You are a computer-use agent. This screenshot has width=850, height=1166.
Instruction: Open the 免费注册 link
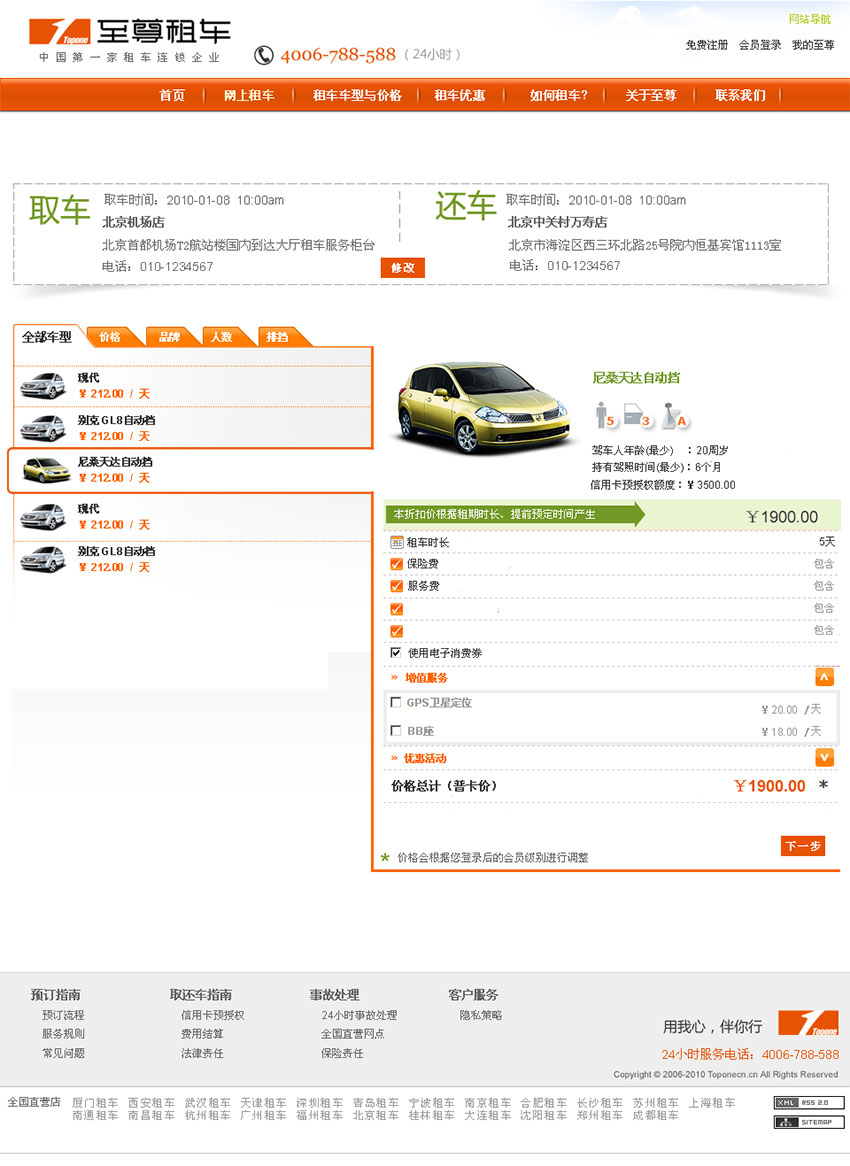[x=706, y=45]
